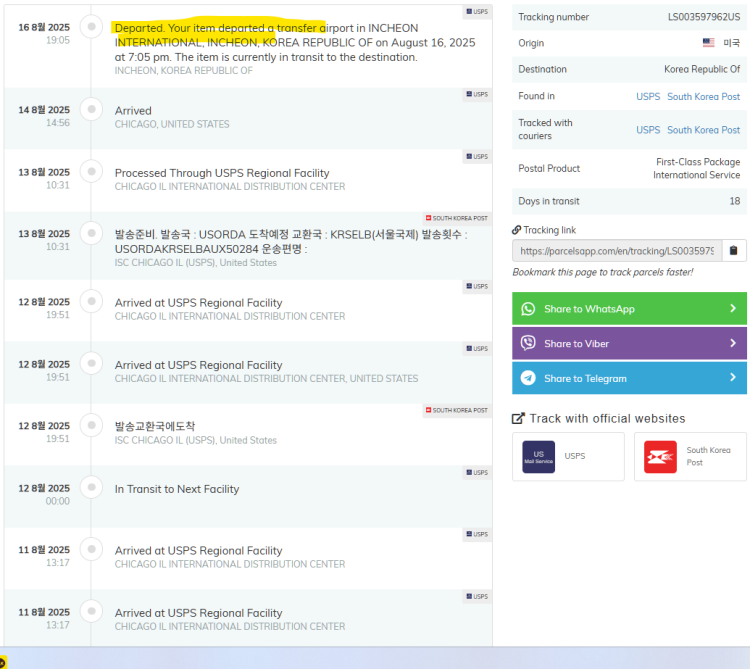This screenshot has height=669, width=750.
Task: Click 'INCHEON, KOREA REPUBLIC OF' location text
Action: (183, 71)
